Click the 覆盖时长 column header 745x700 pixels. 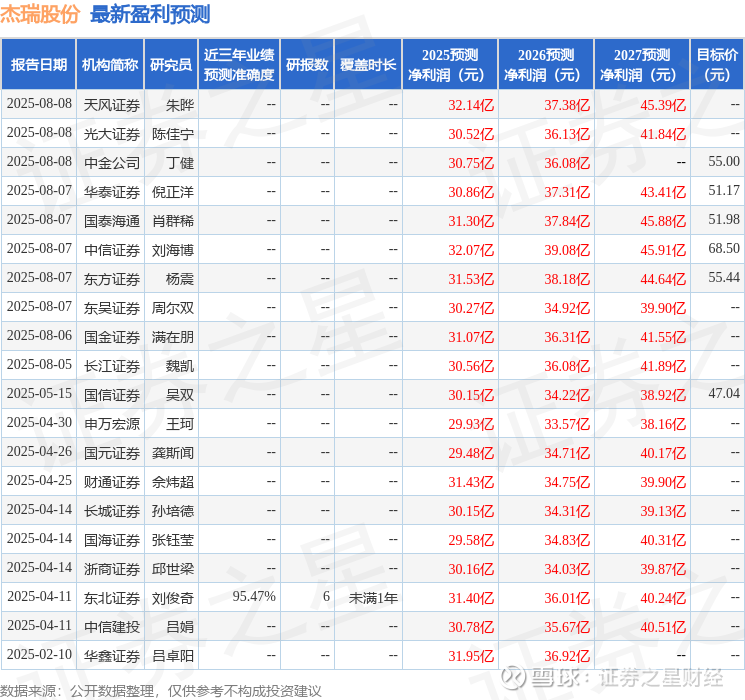click(368, 65)
